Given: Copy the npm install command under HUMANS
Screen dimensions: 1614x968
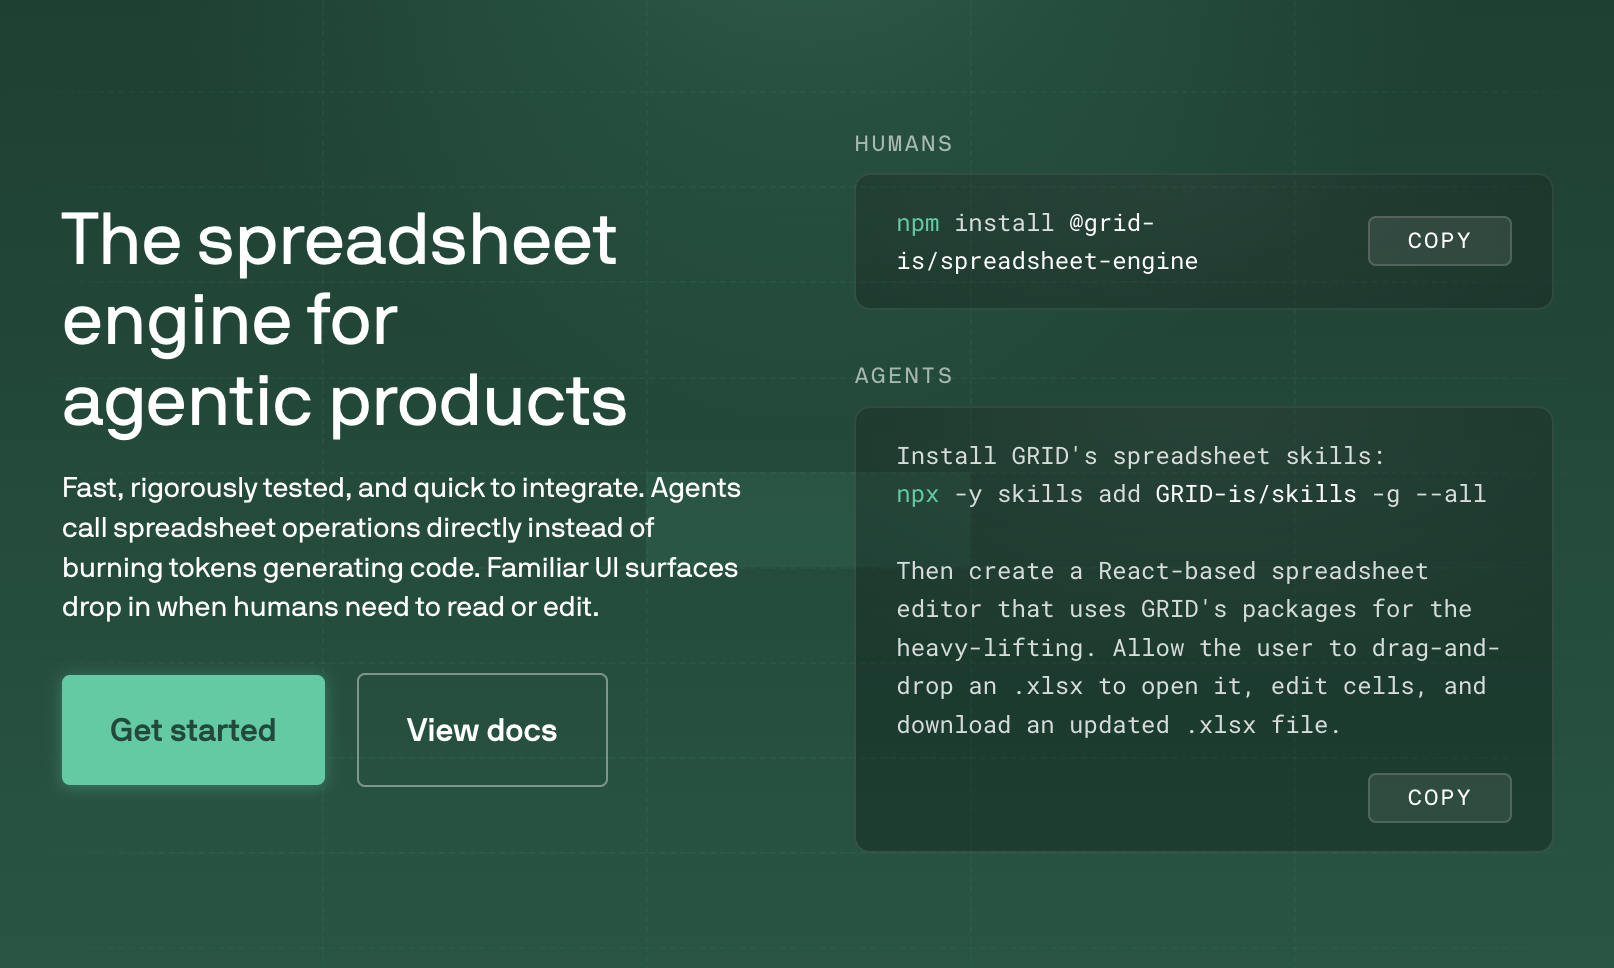Looking at the screenshot, I should tap(1439, 241).
